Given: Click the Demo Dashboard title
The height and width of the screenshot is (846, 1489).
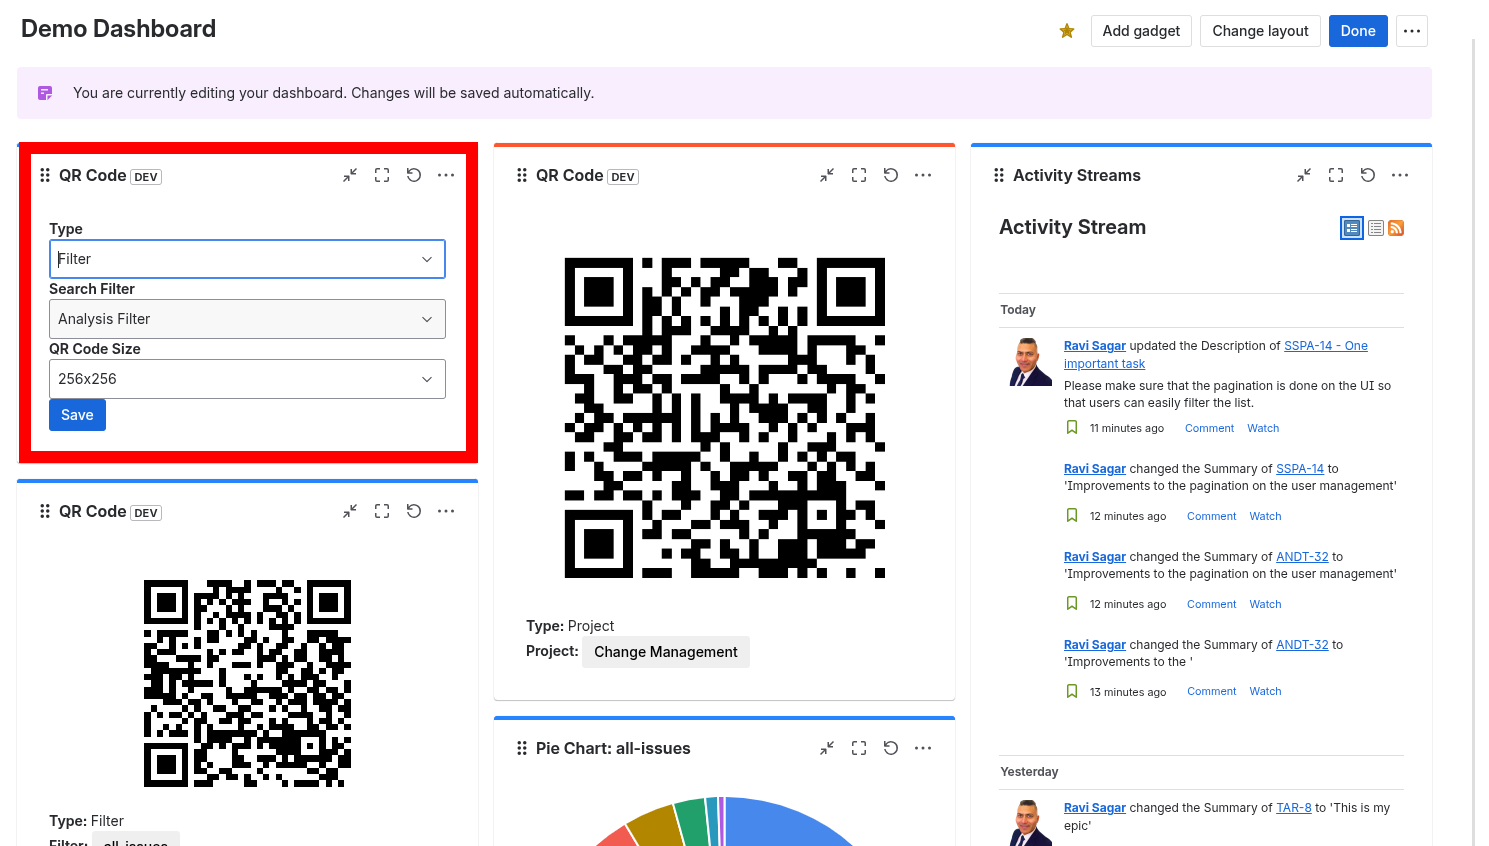Looking at the screenshot, I should coord(118,29).
